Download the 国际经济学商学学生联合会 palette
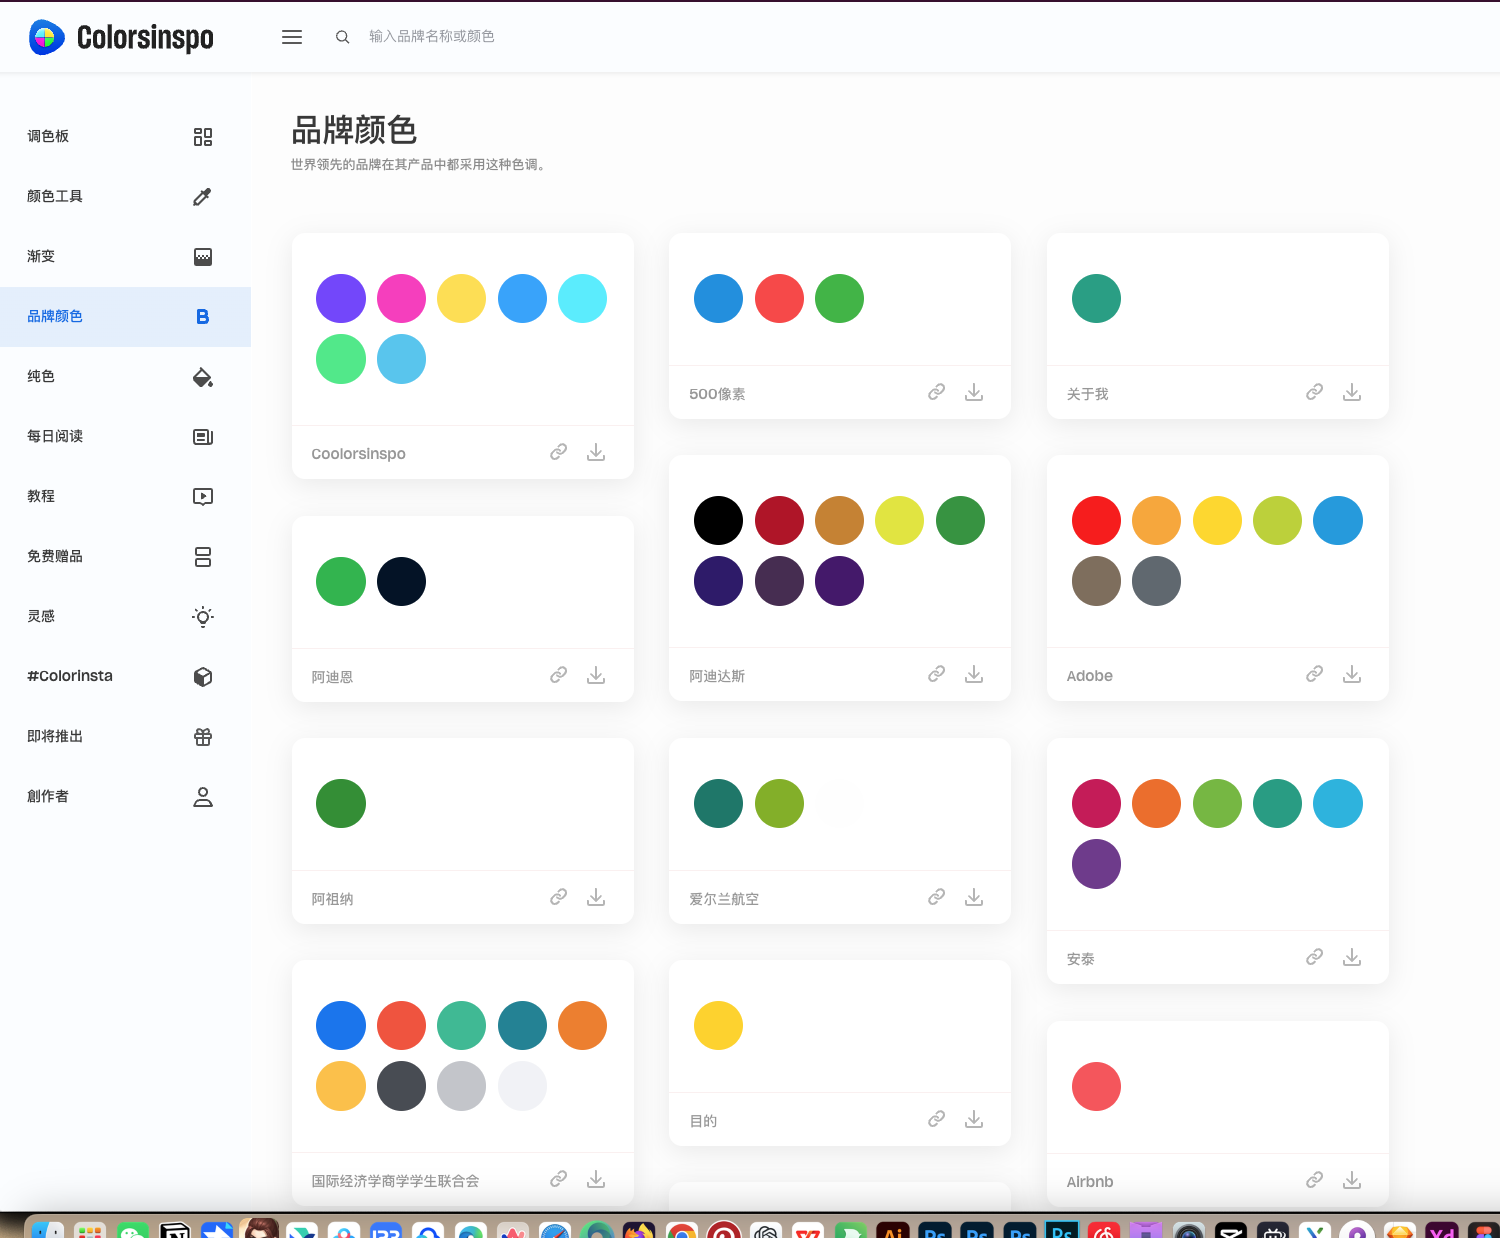1500x1238 pixels. (596, 1179)
